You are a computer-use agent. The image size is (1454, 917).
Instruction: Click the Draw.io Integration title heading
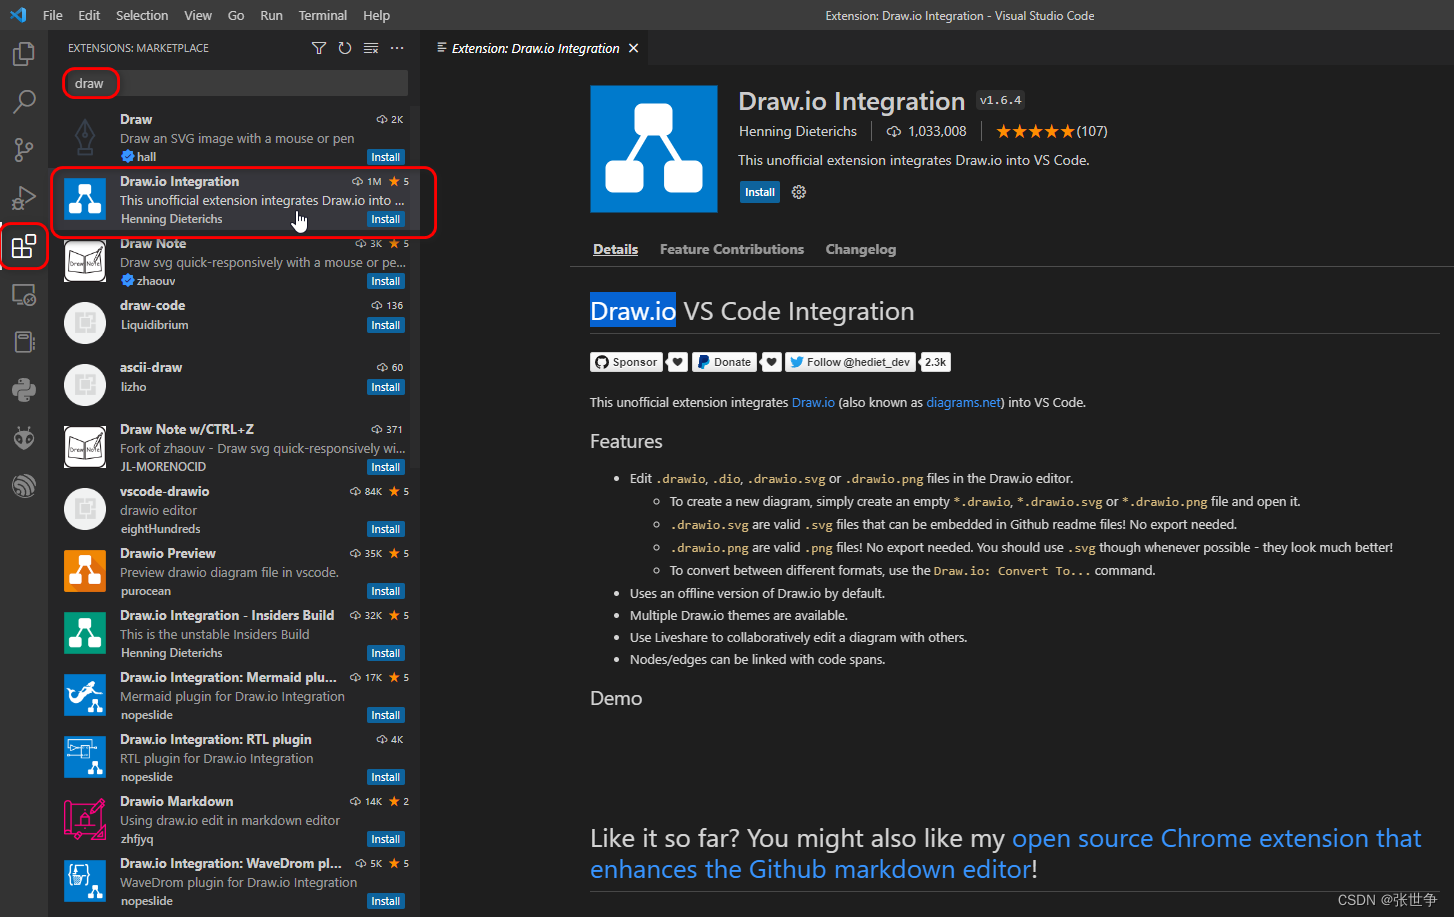click(x=851, y=101)
